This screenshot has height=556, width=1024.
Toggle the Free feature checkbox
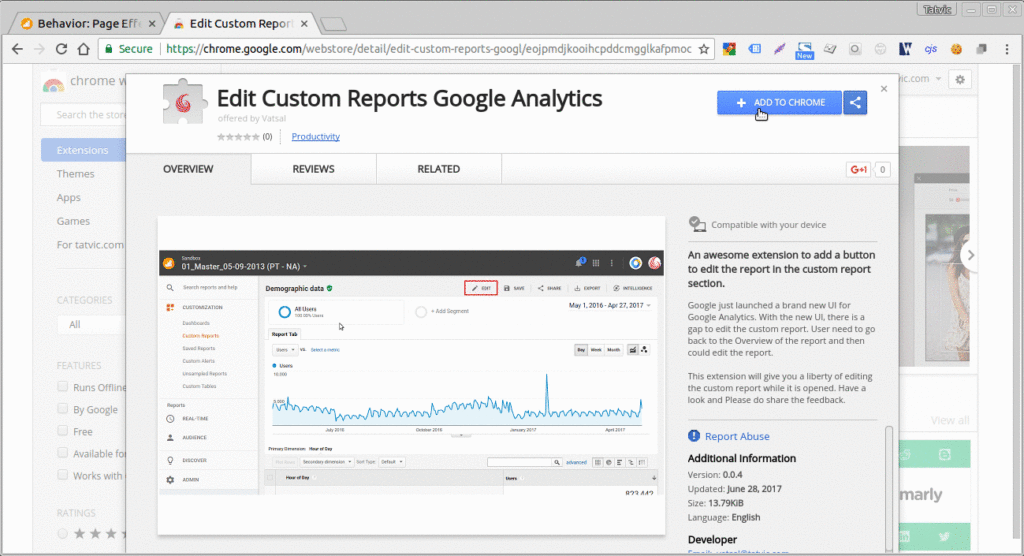pos(63,431)
